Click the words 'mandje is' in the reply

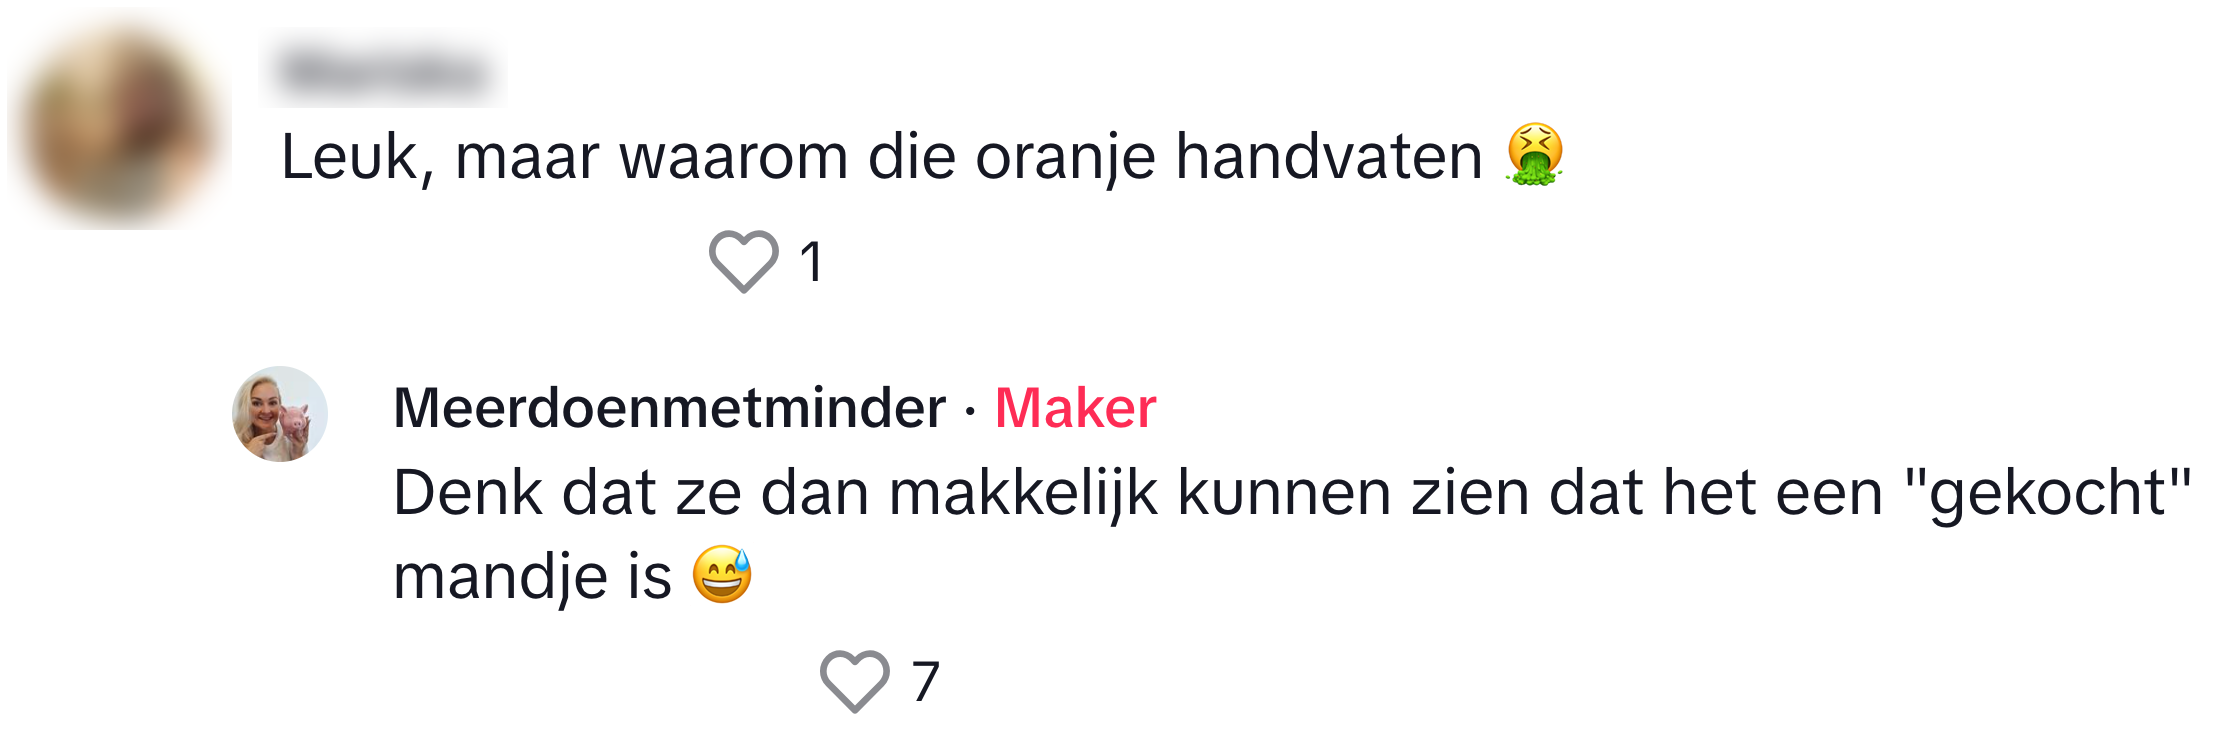pyautogui.click(x=532, y=577)
